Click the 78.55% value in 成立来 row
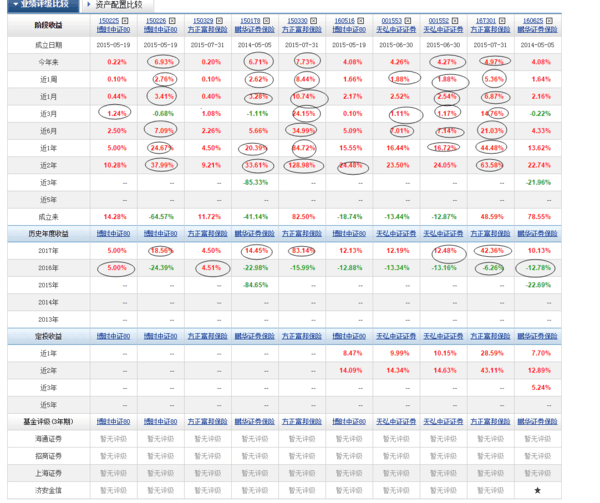 click(539, 217)
